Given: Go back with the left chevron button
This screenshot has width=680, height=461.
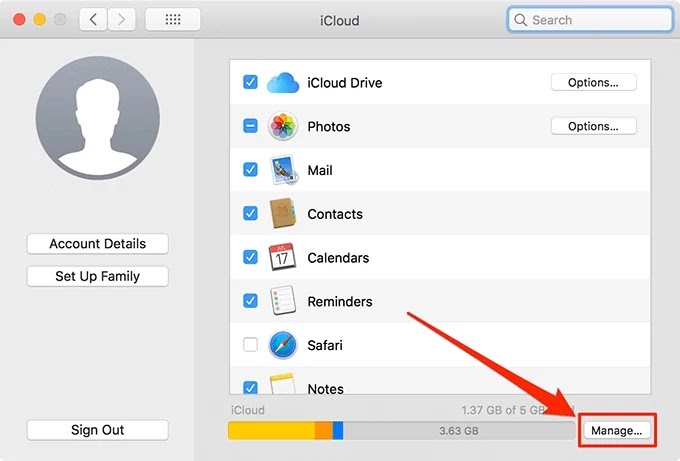Looking at the screenshot, I should click(x=93, y=20).
